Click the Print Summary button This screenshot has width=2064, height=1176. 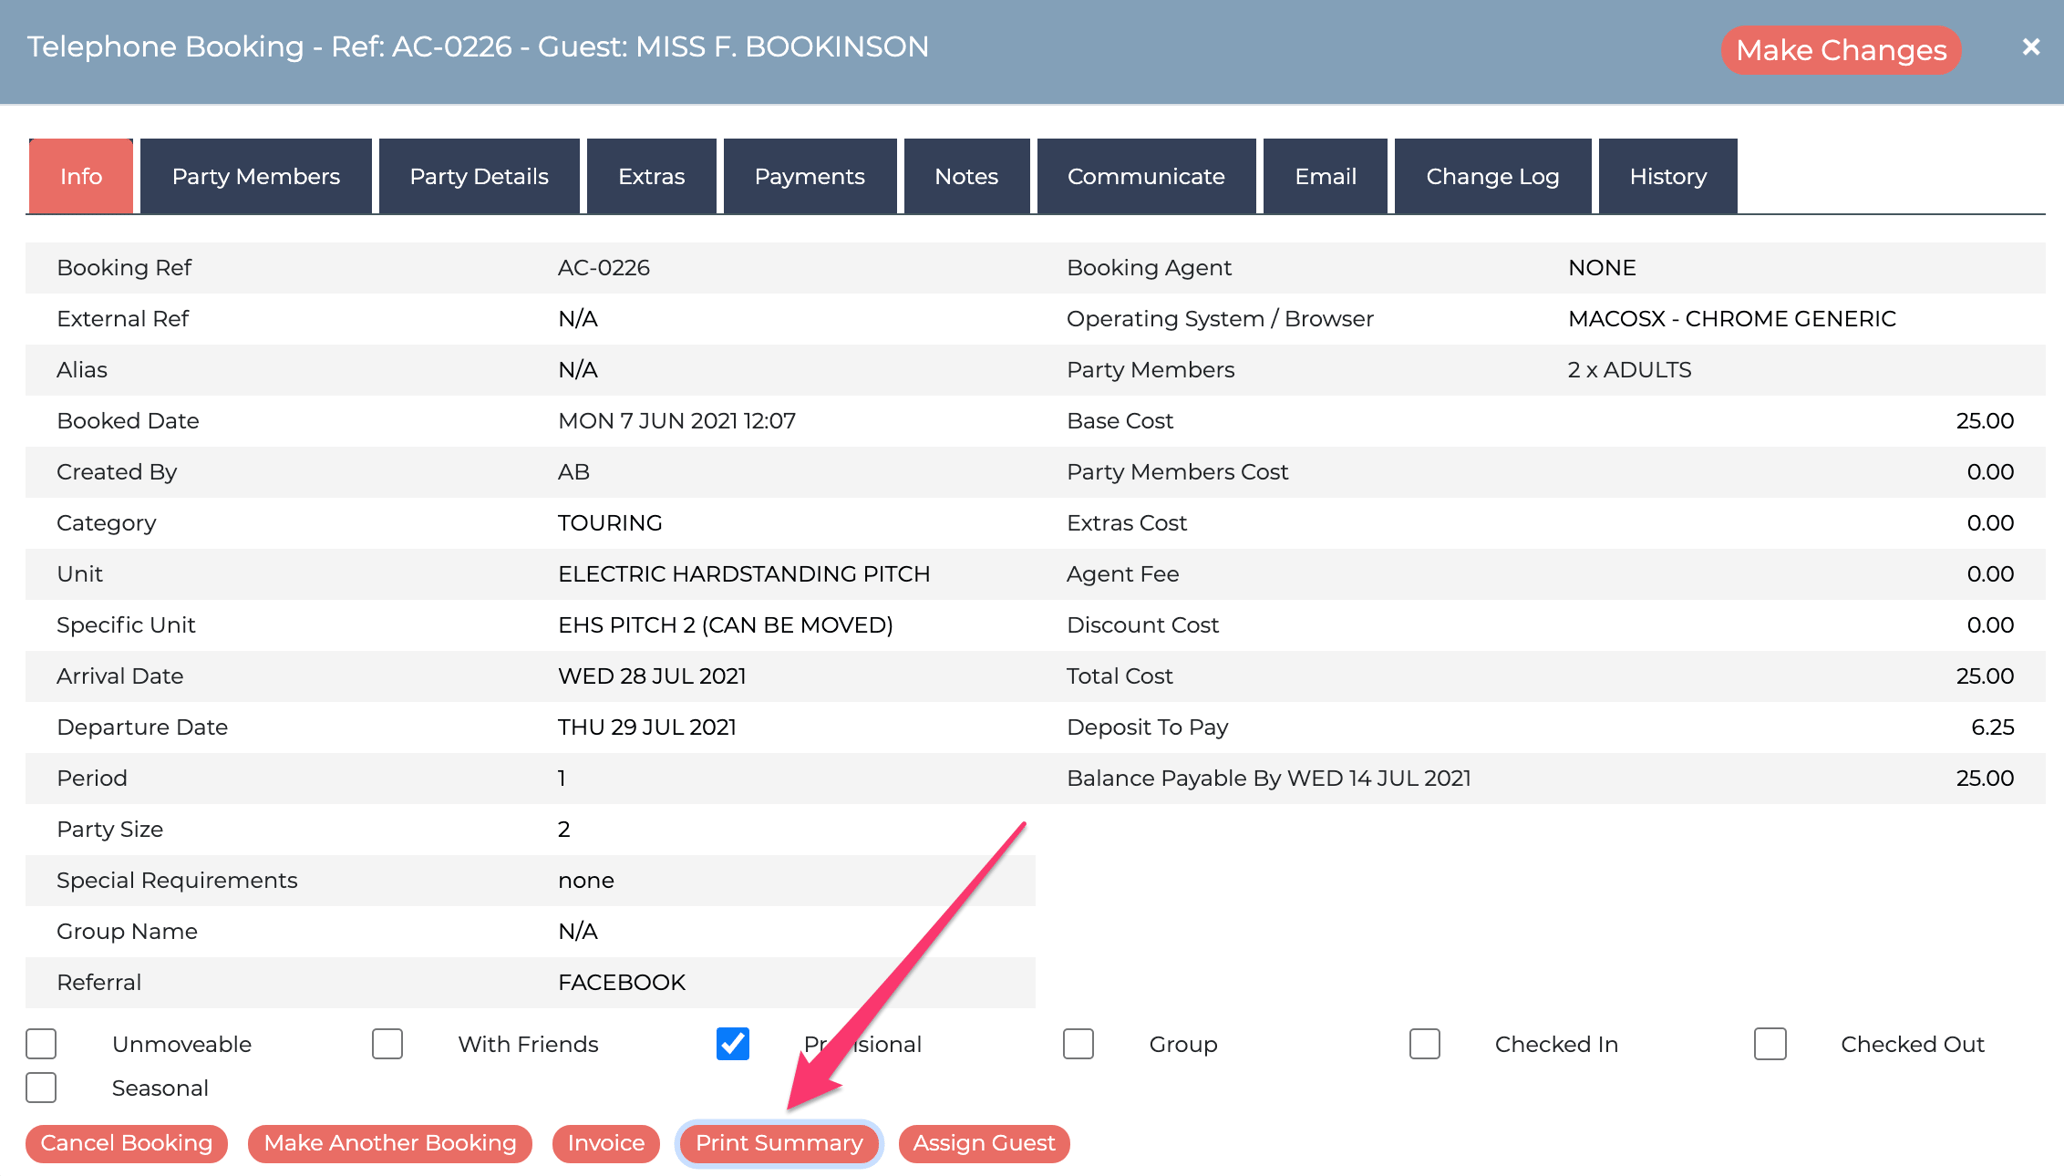tap(779, 1143)
